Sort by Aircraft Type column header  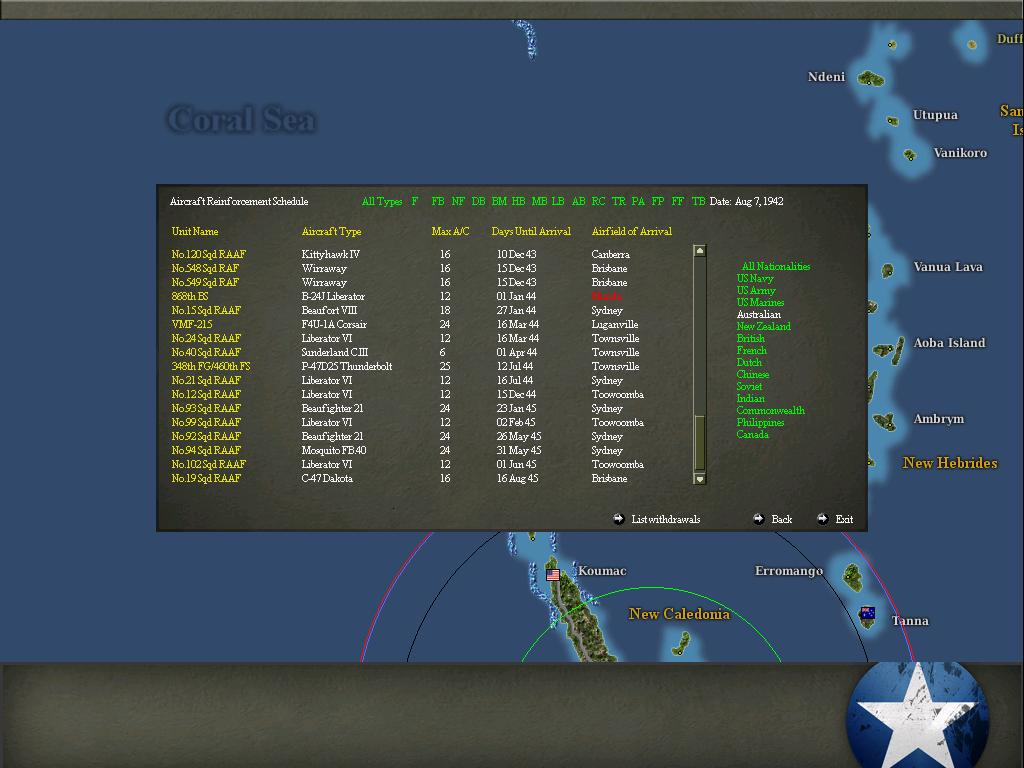tap(331, 231)
